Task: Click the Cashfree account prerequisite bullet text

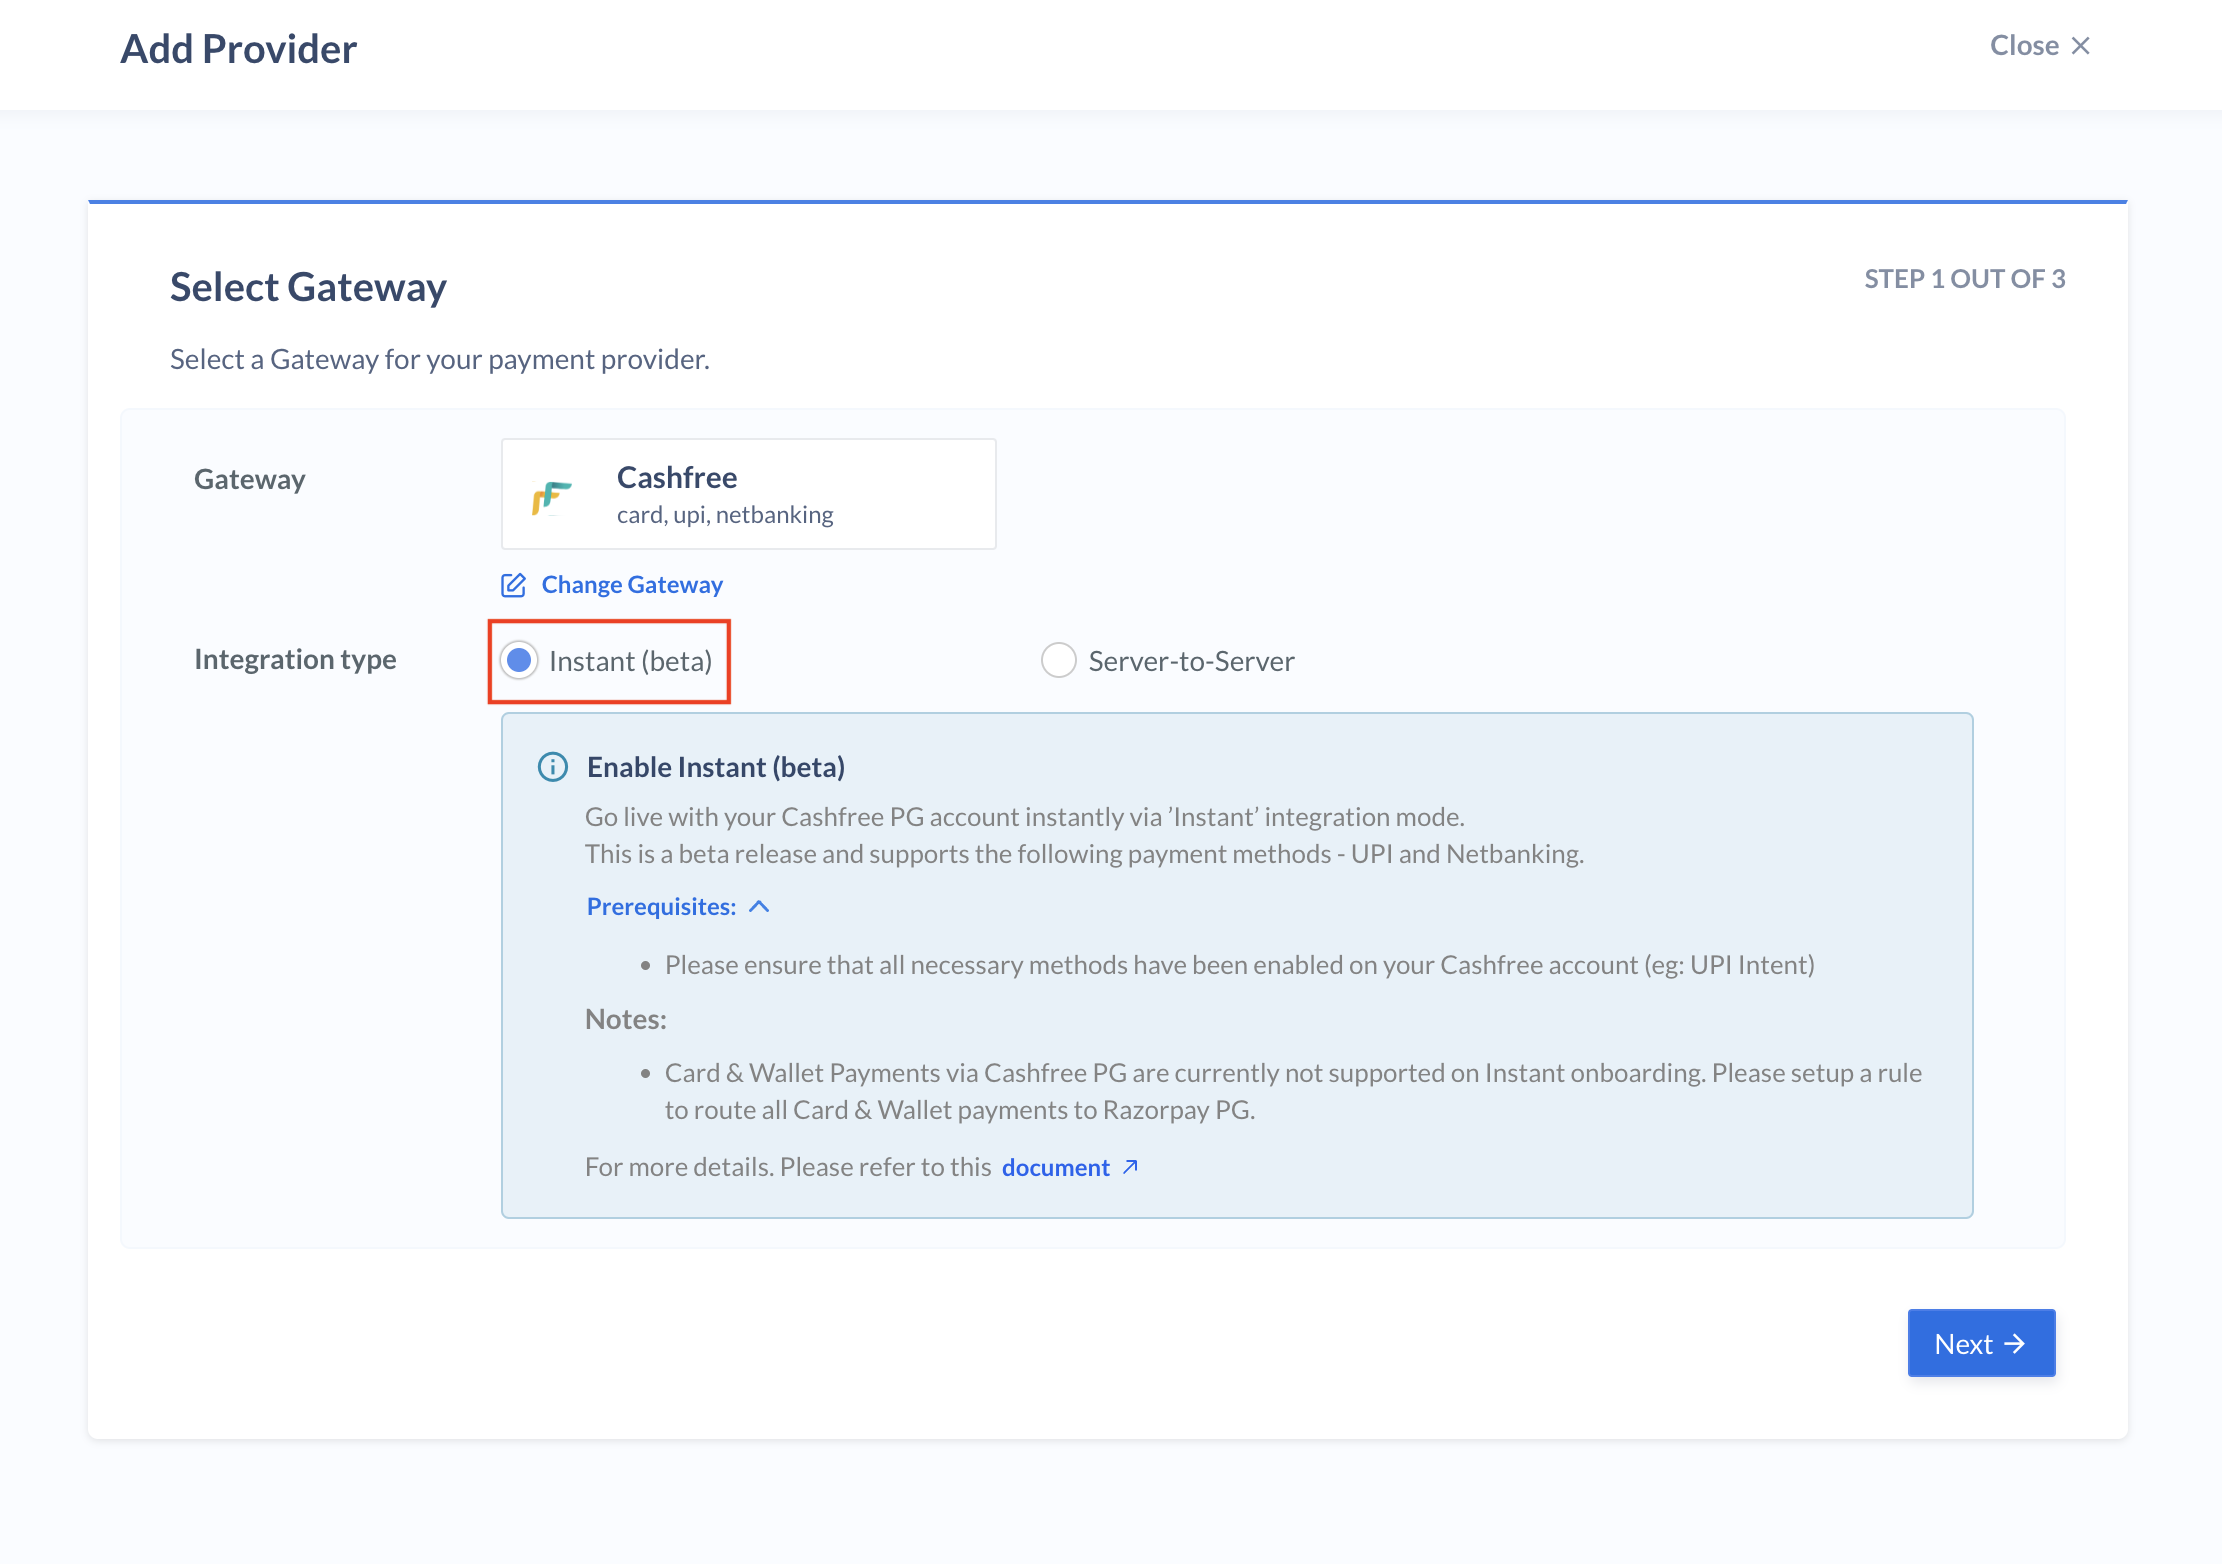Action: tap(1240, 965)
